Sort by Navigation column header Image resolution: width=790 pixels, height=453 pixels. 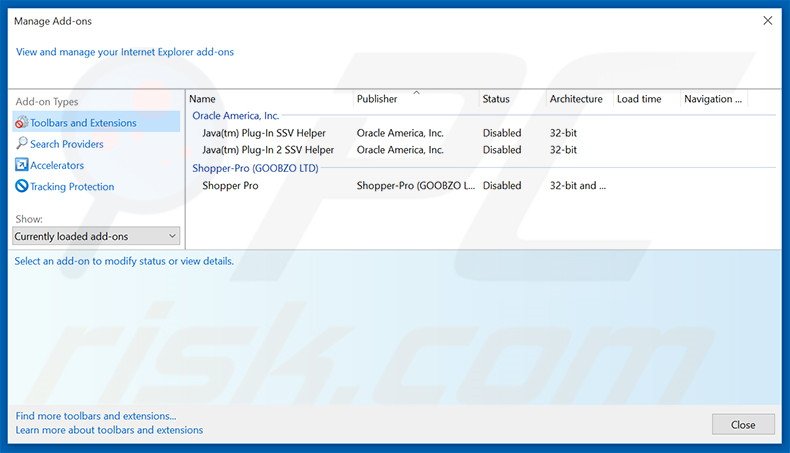[x=713, y=99]
